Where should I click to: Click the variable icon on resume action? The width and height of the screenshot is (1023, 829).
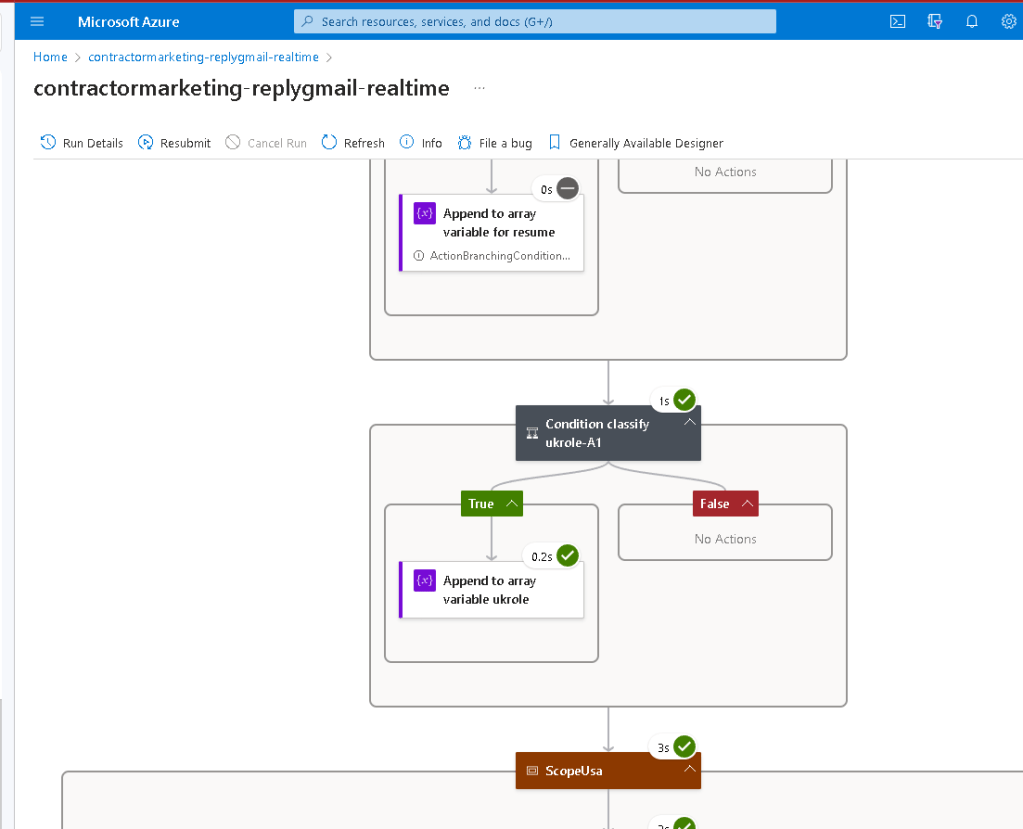click(x=425, y=213)
